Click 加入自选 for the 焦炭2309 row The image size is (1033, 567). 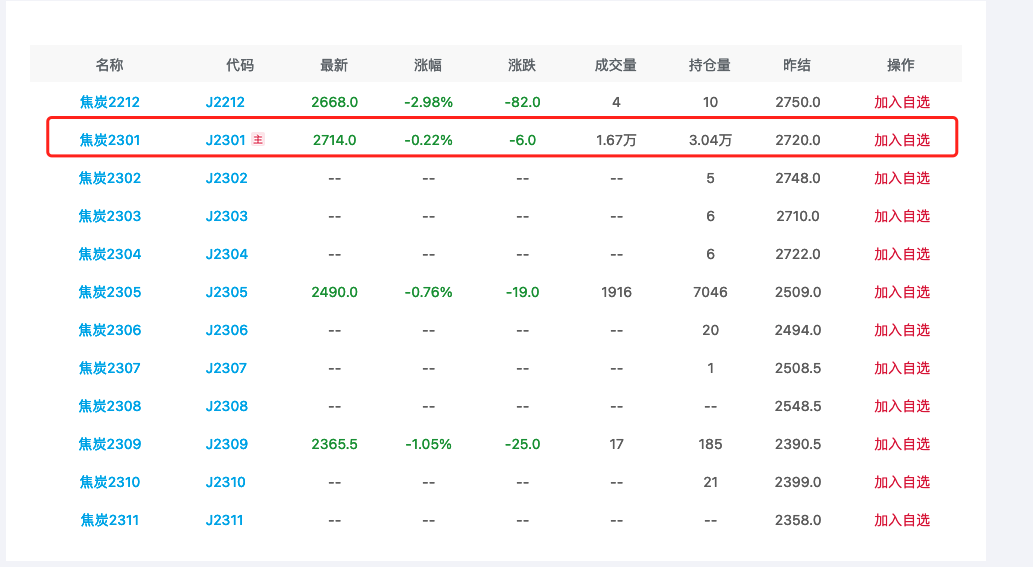(901, 444)
